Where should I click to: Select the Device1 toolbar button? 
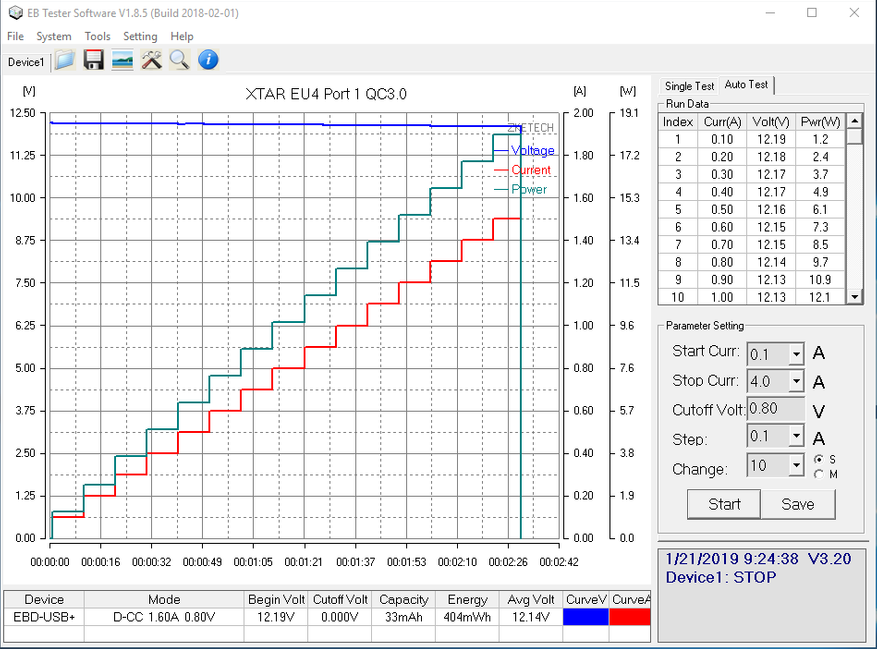pos(26,62)
